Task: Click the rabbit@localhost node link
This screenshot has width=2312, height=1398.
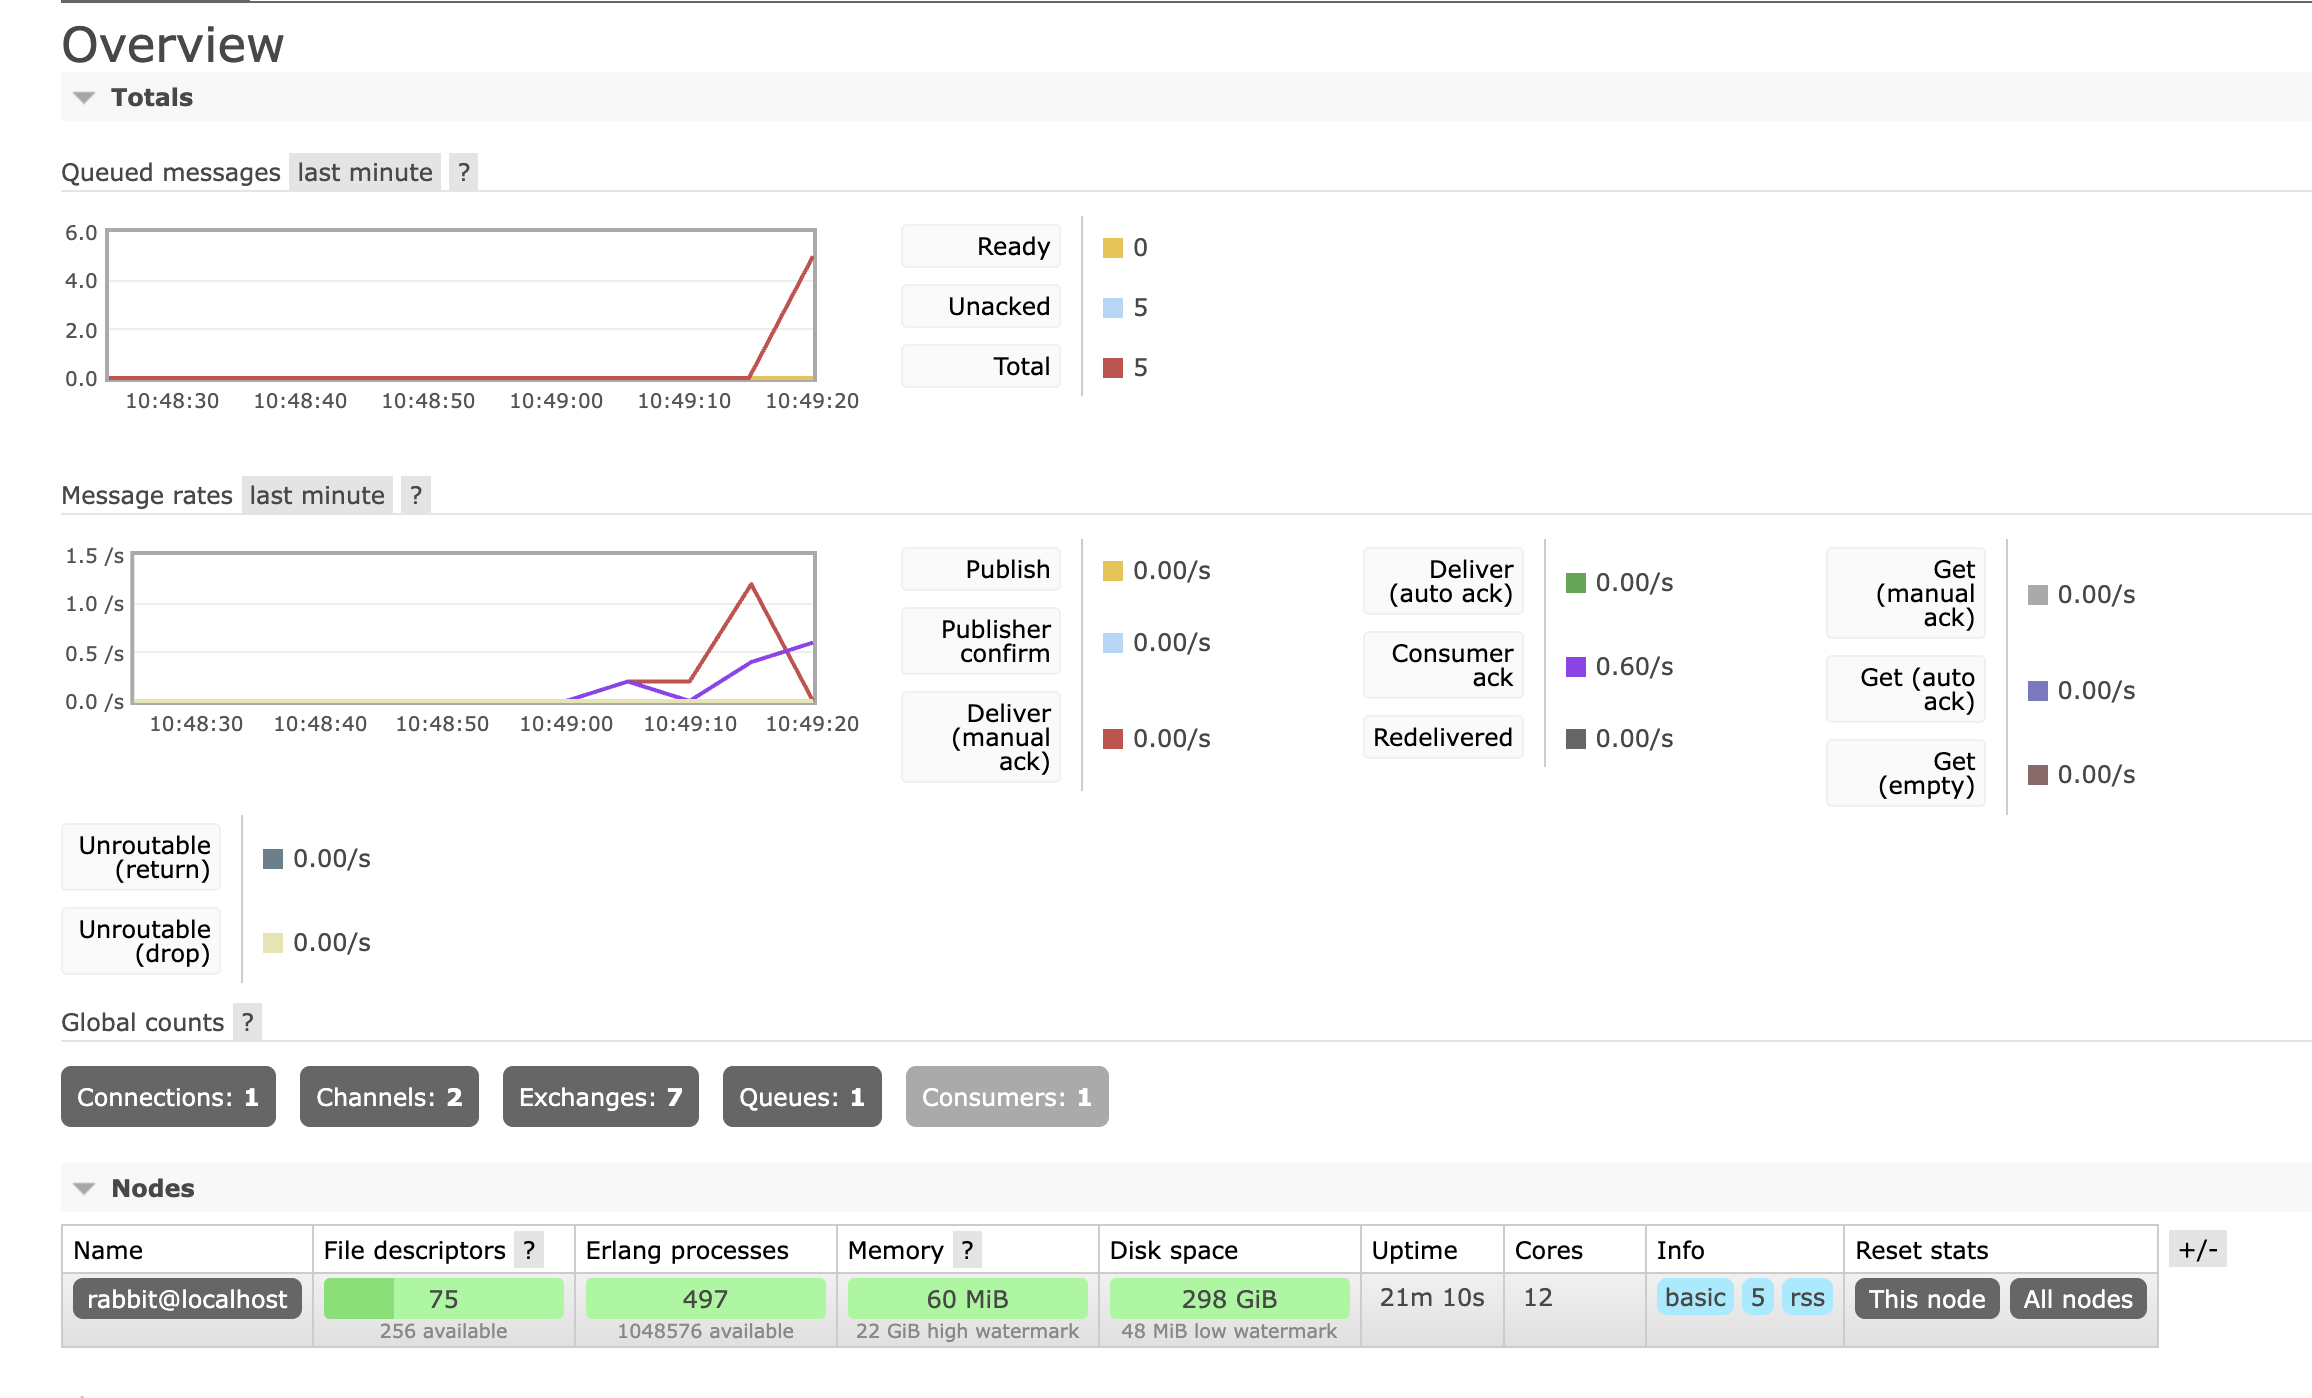Action: [187, 1299]
